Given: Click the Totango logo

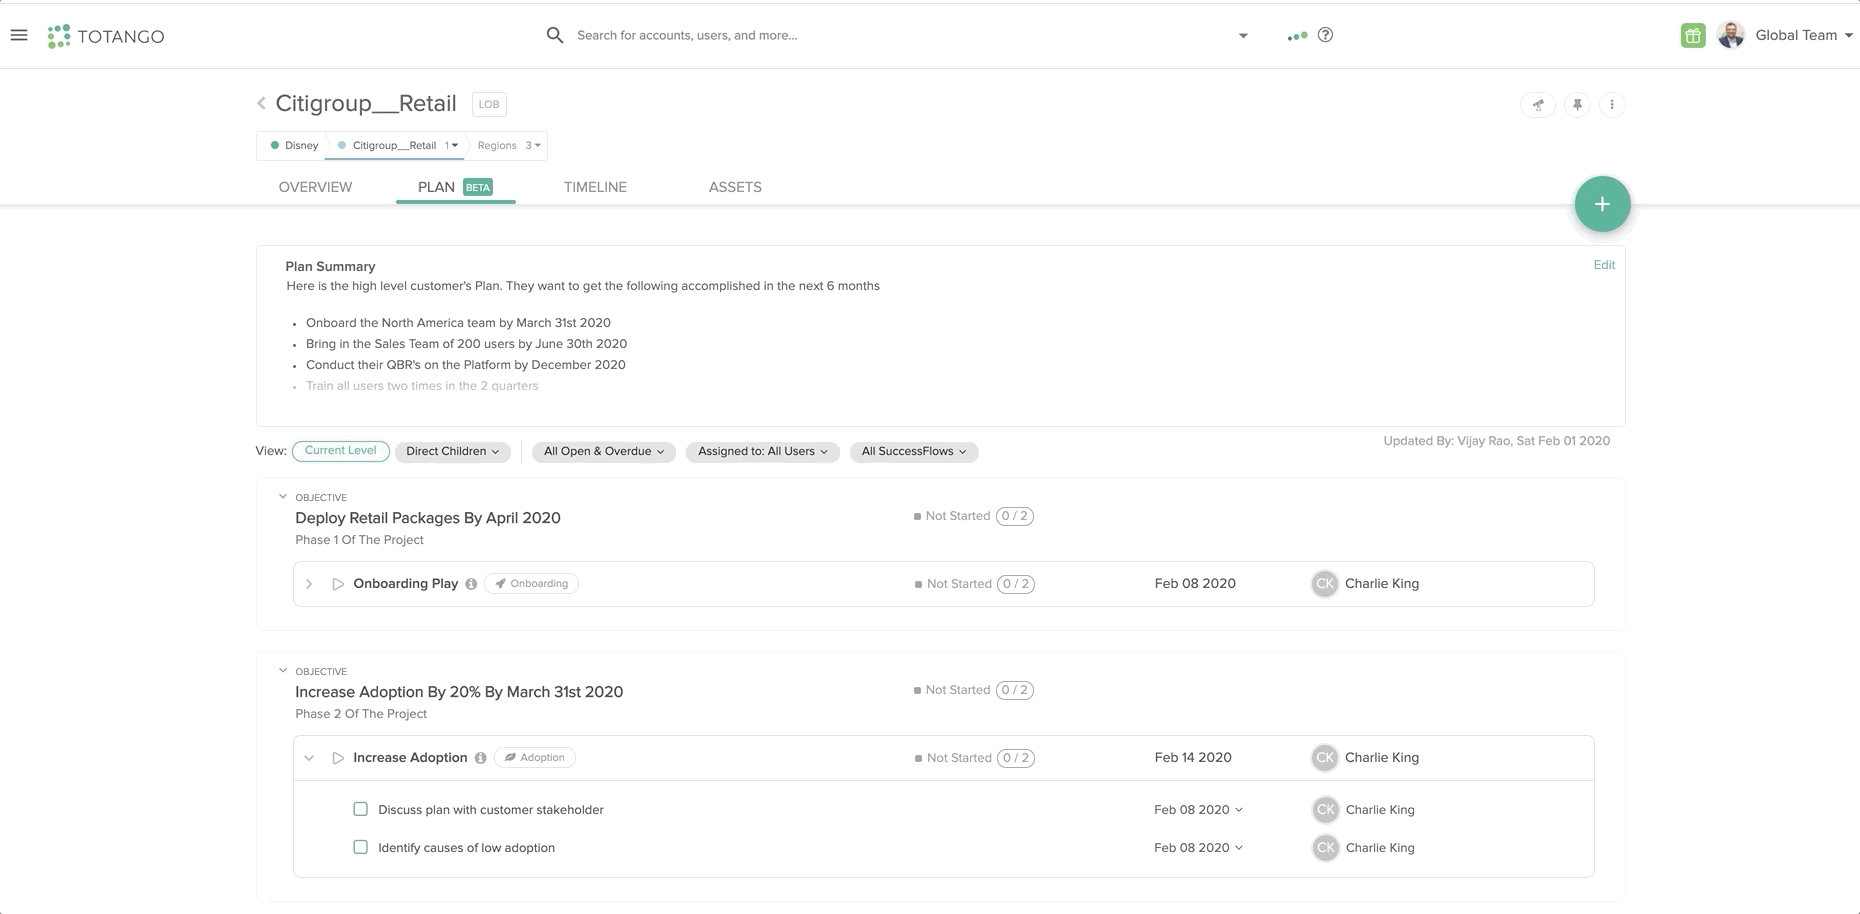Looking at the screenshot, I should (106, 36).
